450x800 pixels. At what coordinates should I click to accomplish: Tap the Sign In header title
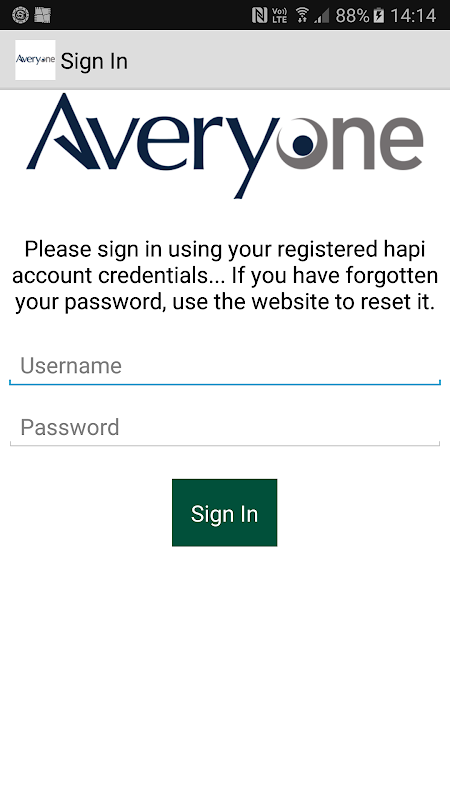pyautogui.click(x=94, y=61)
